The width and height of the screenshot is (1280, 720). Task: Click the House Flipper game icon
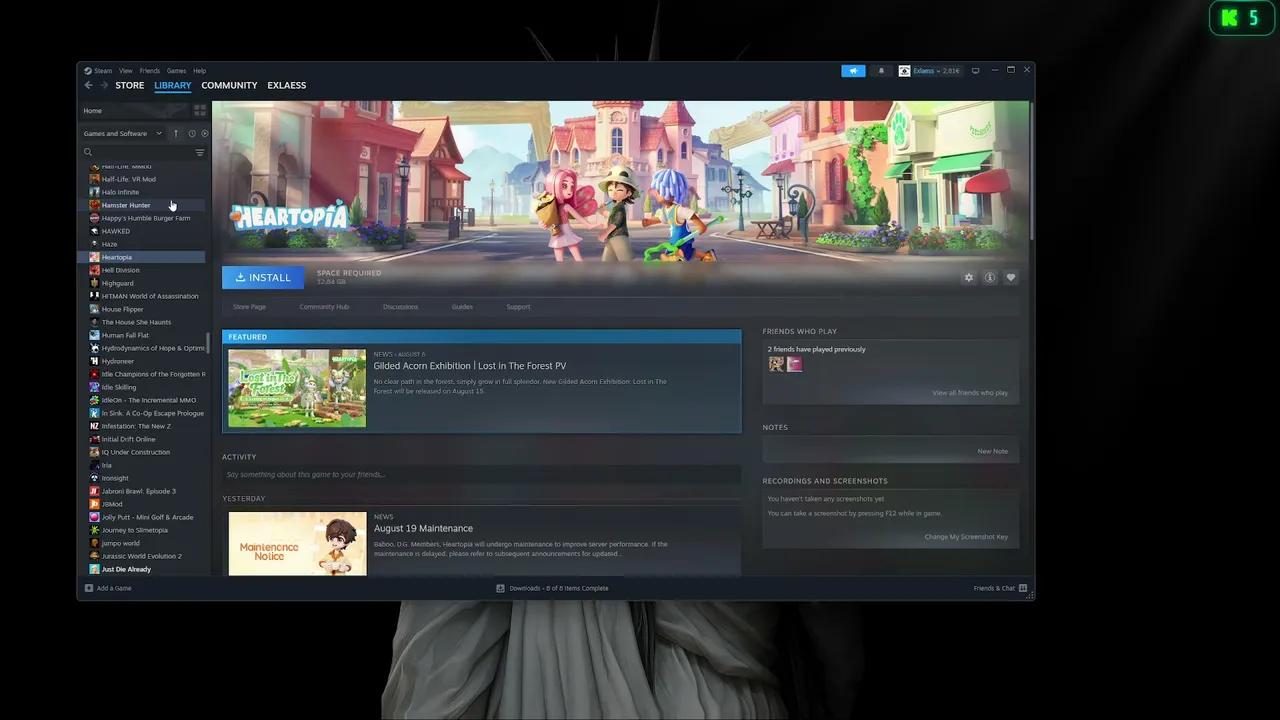point(94,309)
